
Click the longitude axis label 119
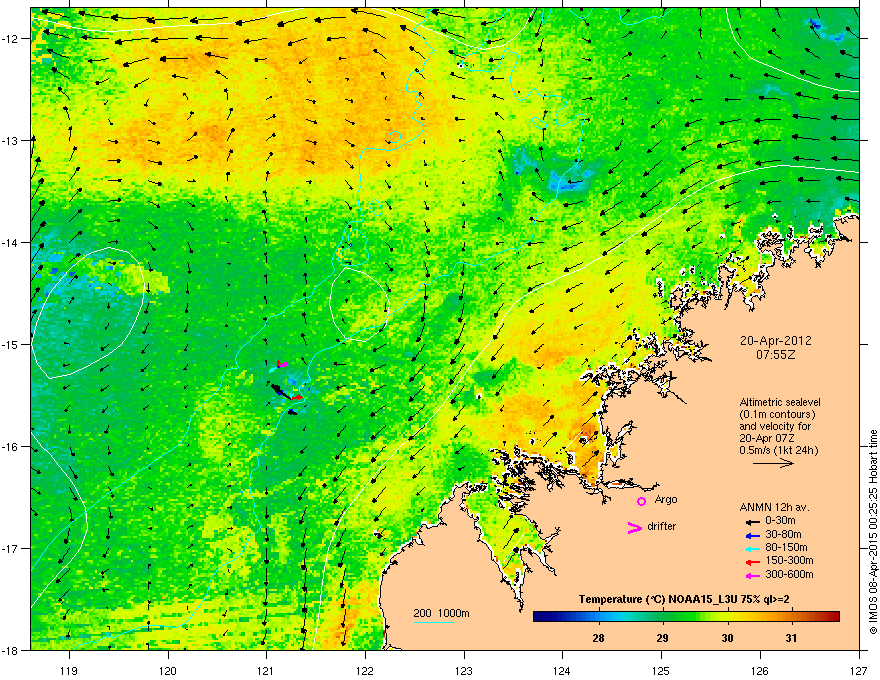(69, 670)
